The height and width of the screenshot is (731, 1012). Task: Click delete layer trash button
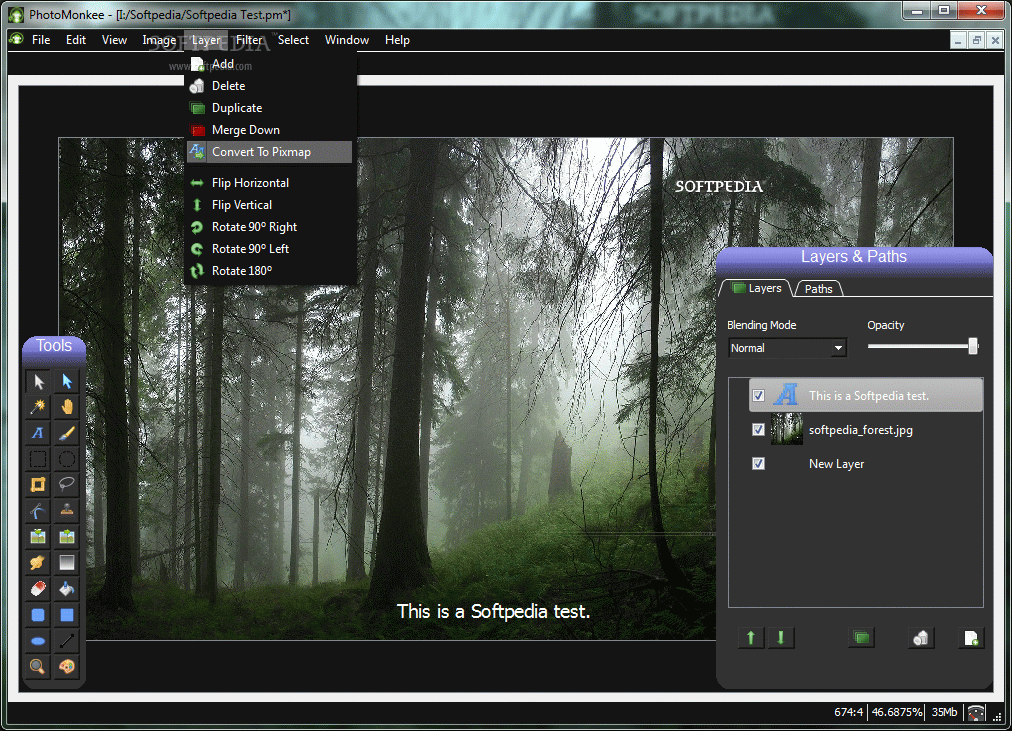(x=921, y=638)
